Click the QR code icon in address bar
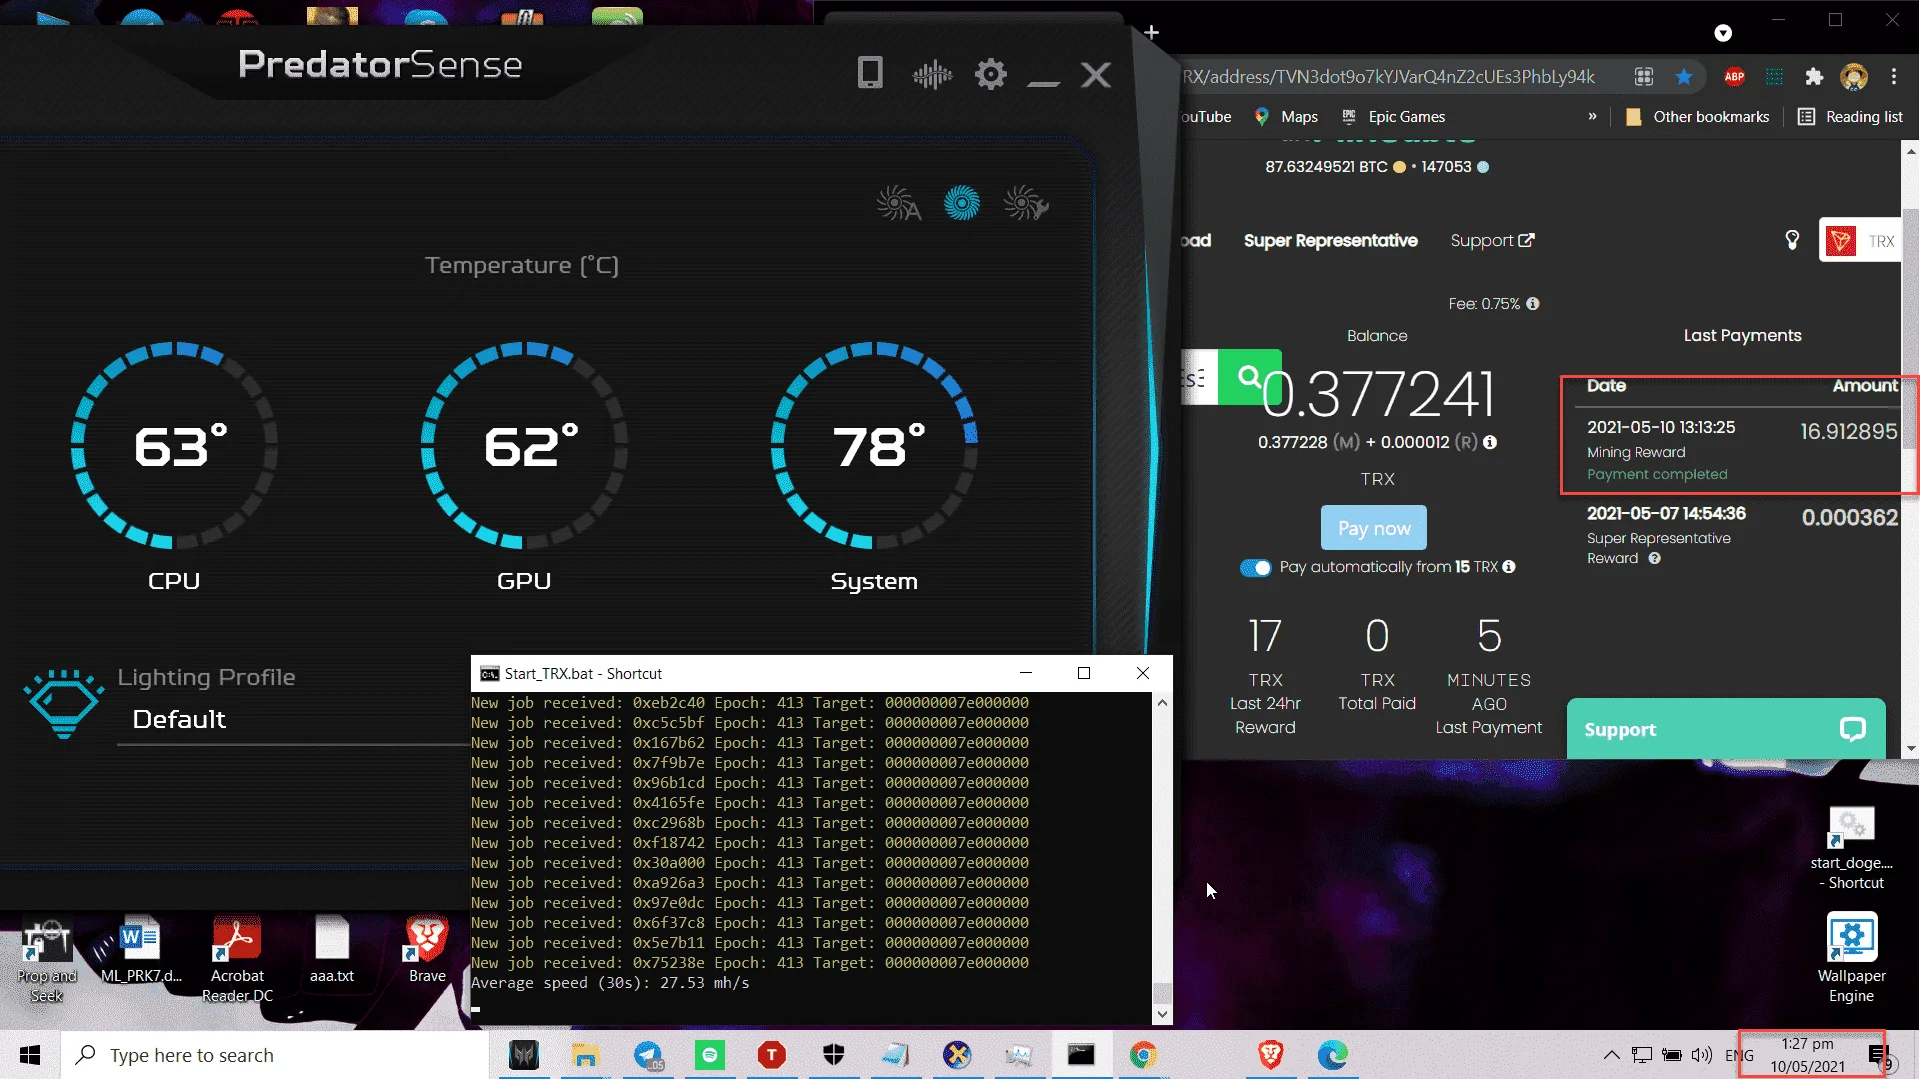Image resolution: width=1920 pixels, height=1079 pixels. pos(1644,77)
